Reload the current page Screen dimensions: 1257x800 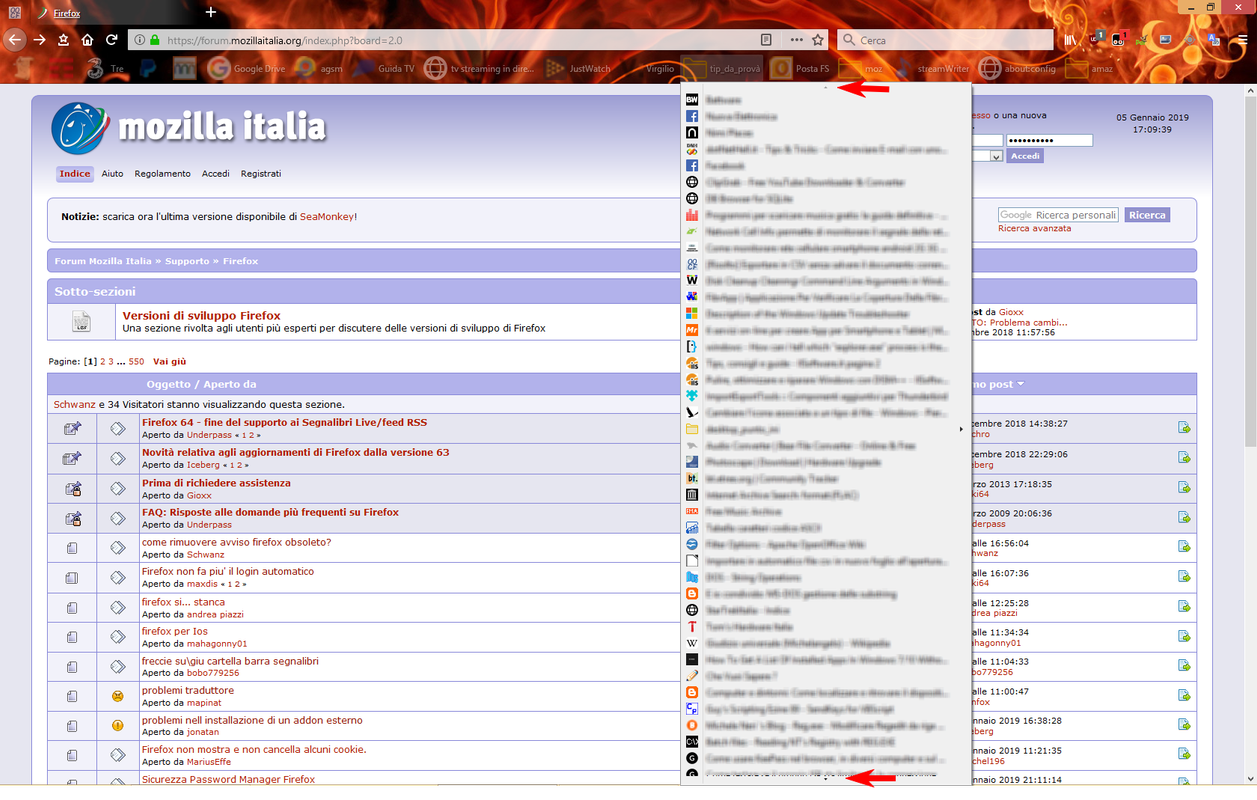click(x=111, y=40)
